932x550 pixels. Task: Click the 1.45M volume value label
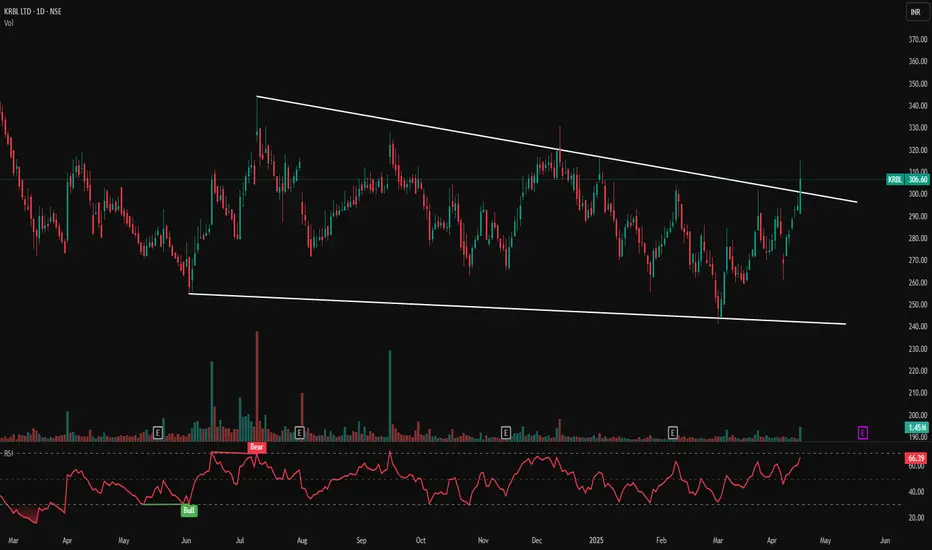(917, 428)
